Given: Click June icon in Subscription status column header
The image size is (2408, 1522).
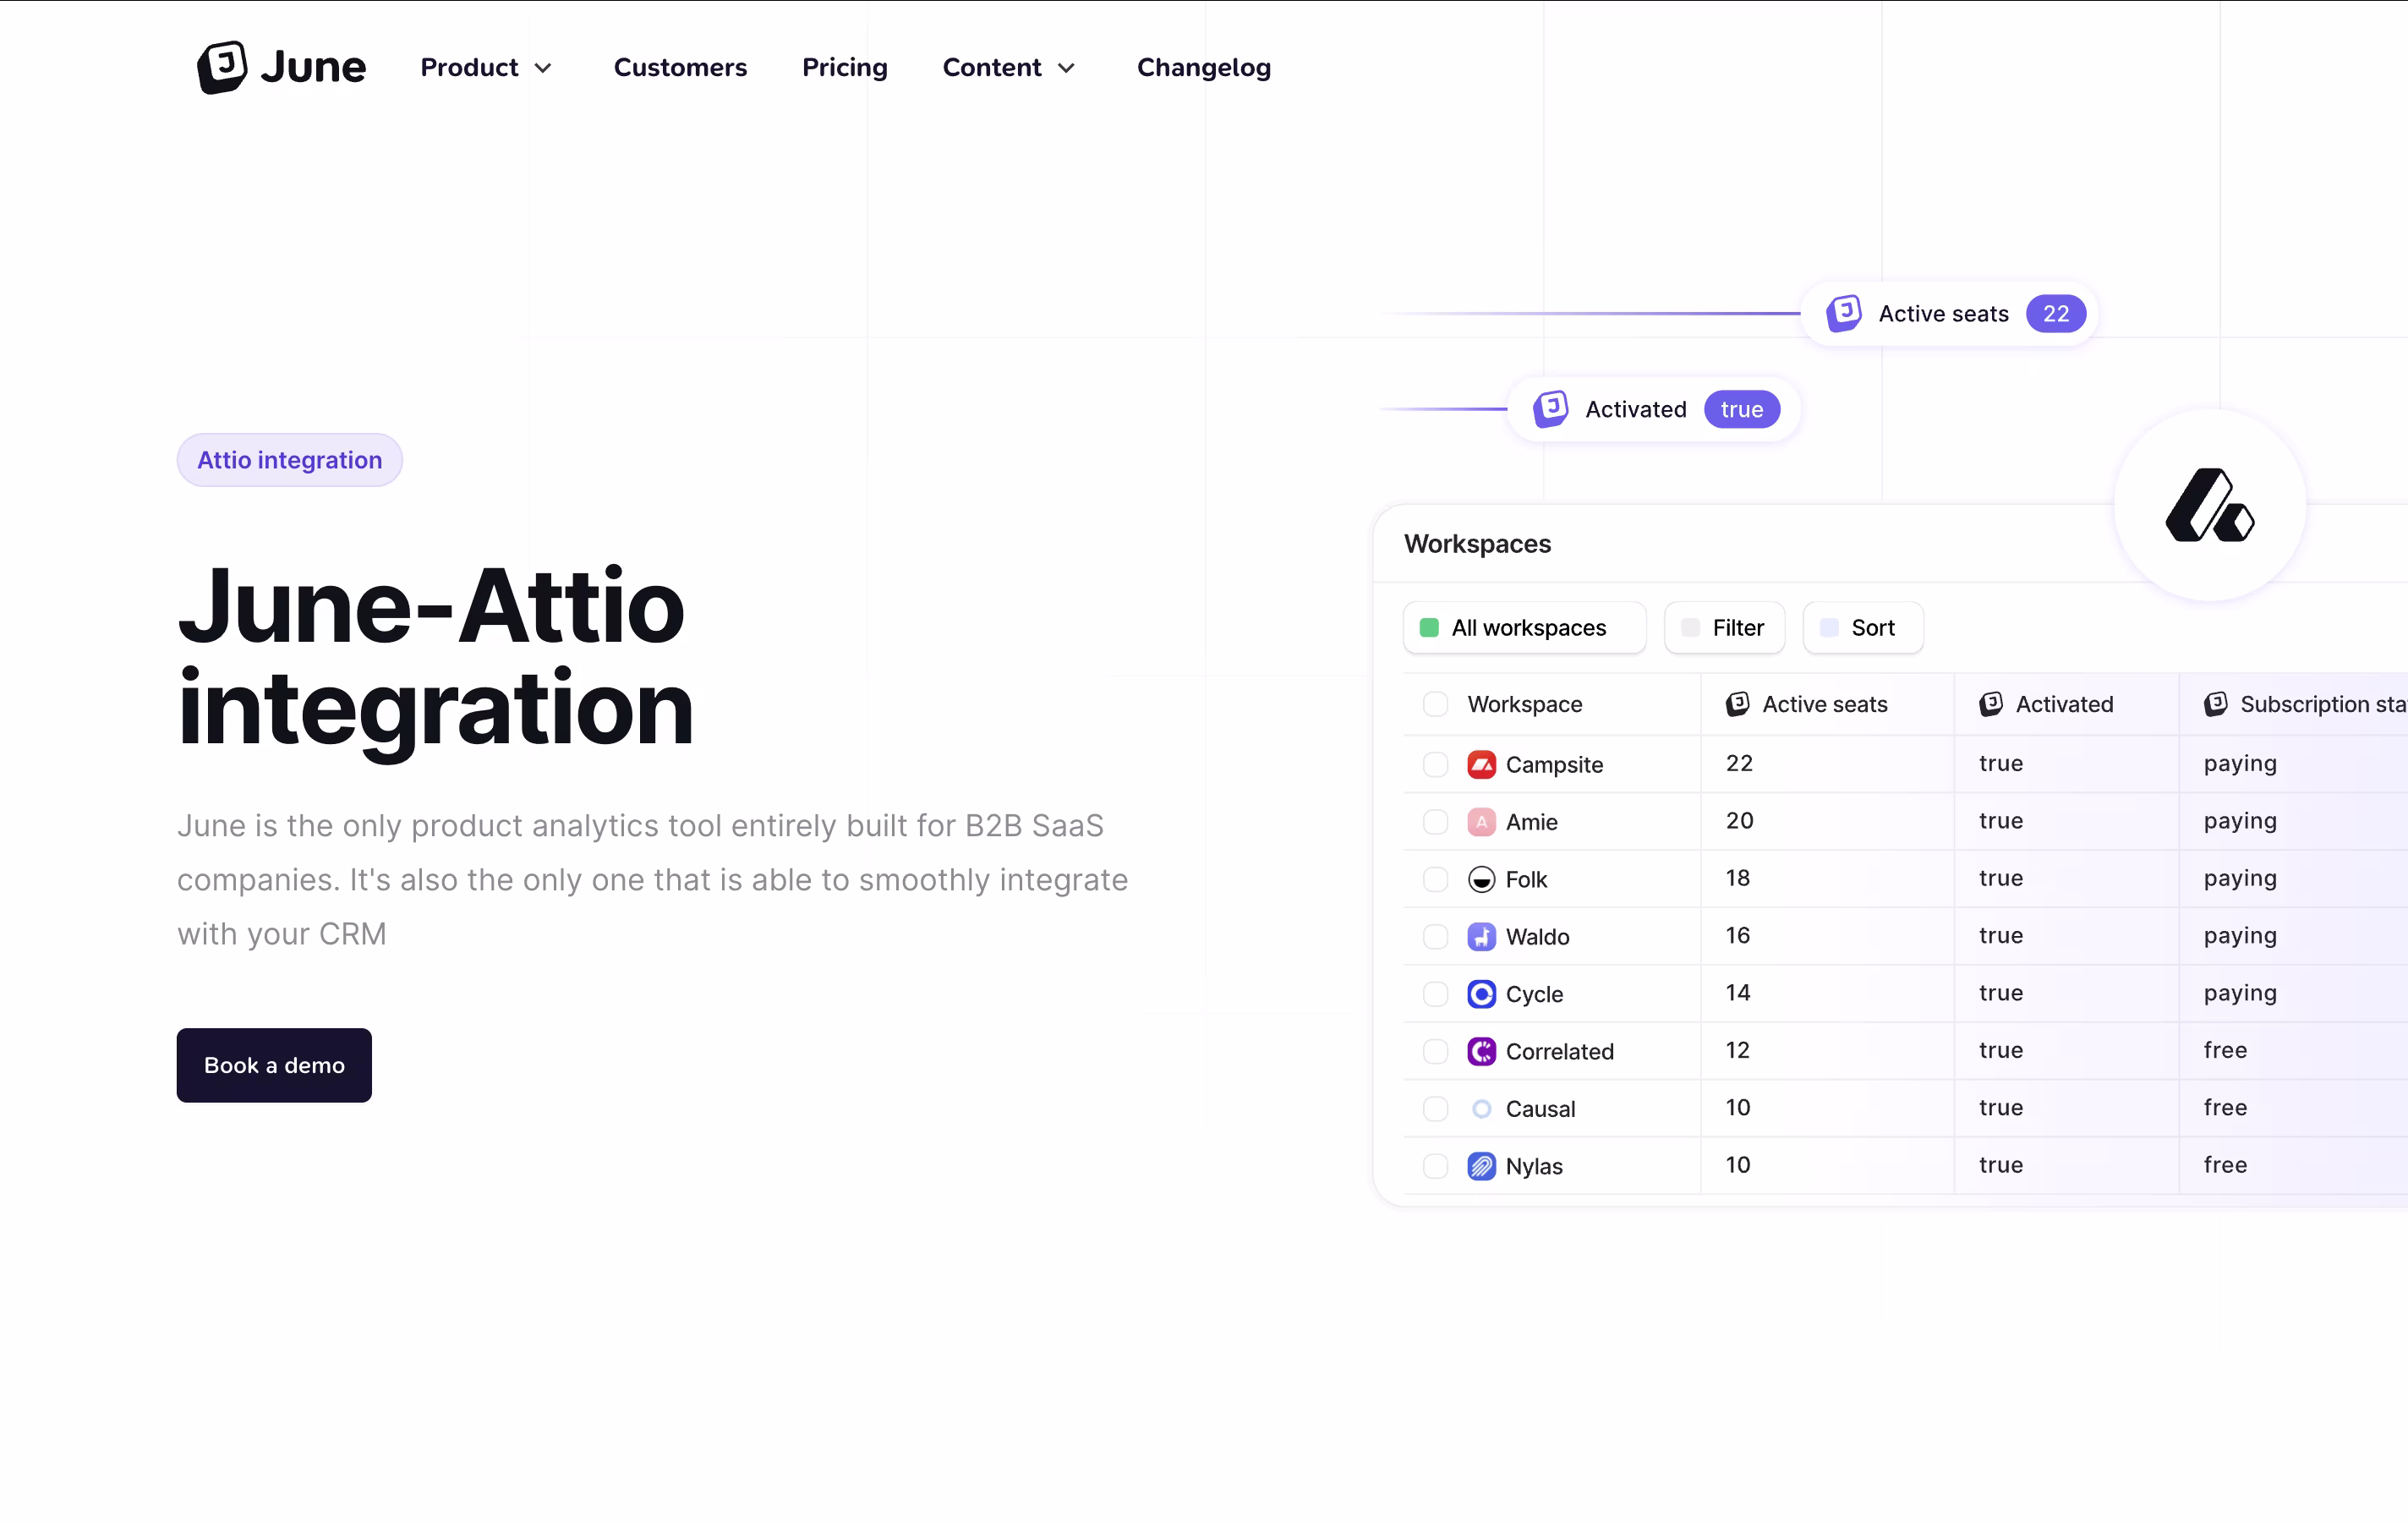Looking at the screenshot, I should (x=2215, y=704).
